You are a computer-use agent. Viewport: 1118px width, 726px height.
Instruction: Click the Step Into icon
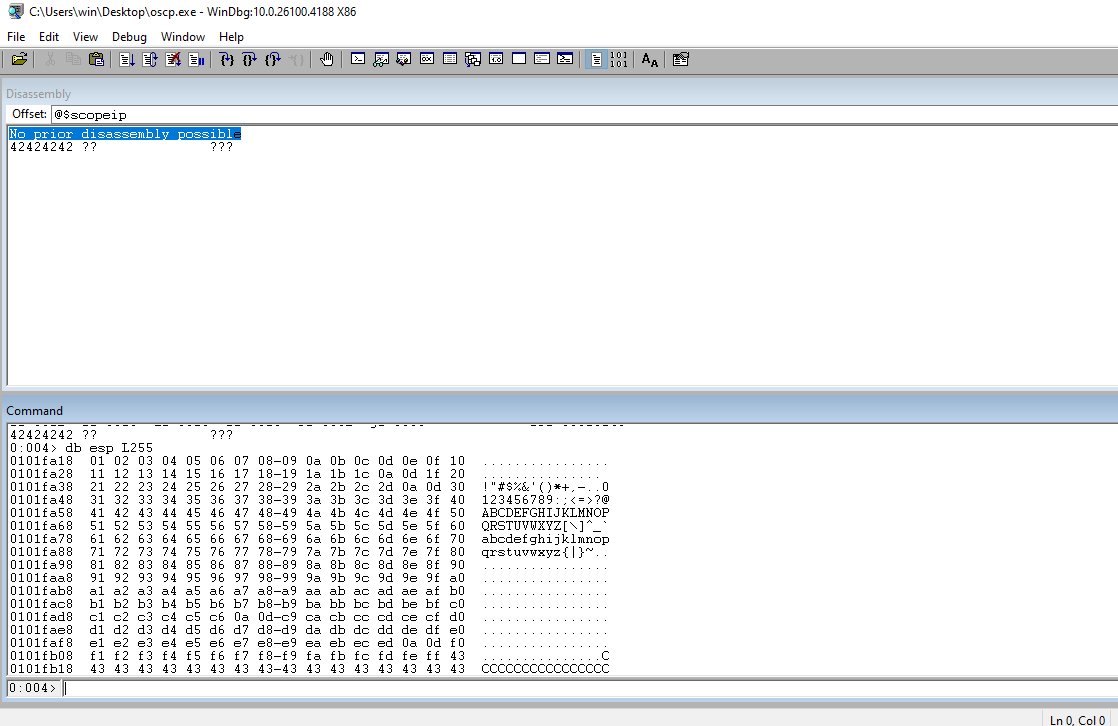pyautogui.click(x=227, y=60)
